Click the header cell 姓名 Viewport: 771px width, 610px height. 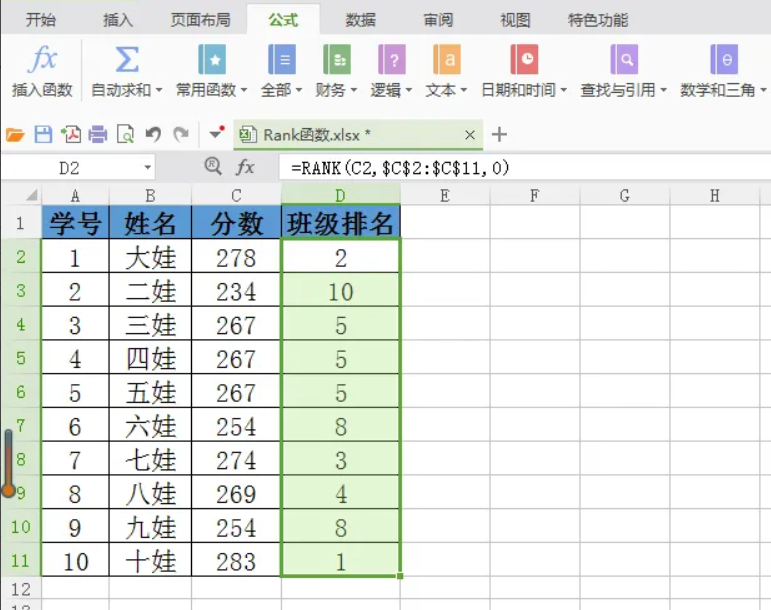coord(150,223)
